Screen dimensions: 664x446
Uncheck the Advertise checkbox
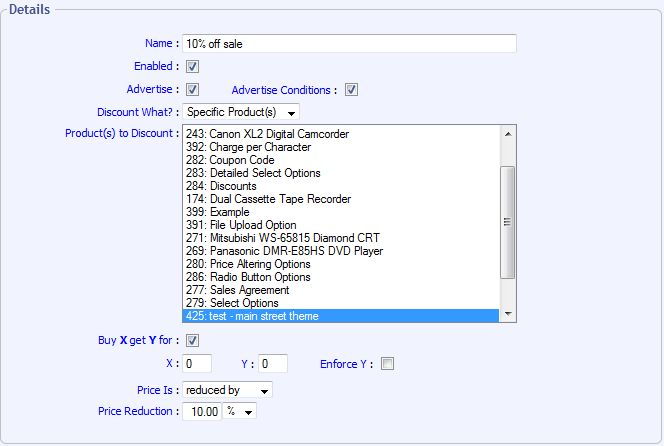[x=192, y=90]
